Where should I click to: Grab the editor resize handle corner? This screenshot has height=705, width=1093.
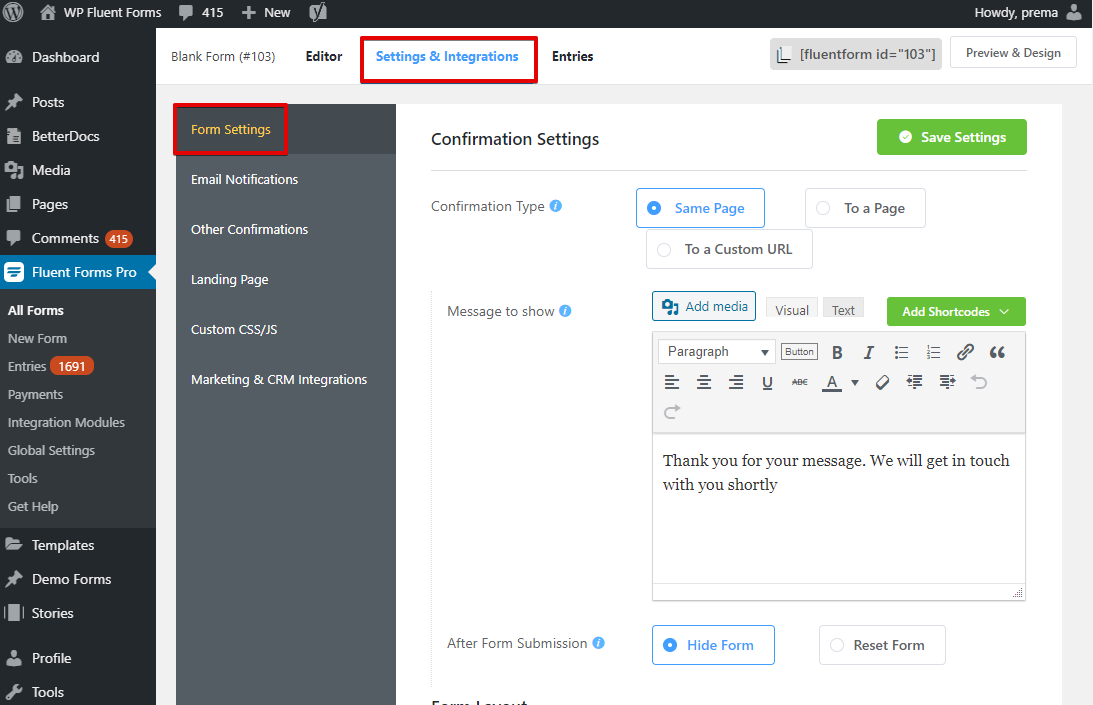coord(1018,593)
